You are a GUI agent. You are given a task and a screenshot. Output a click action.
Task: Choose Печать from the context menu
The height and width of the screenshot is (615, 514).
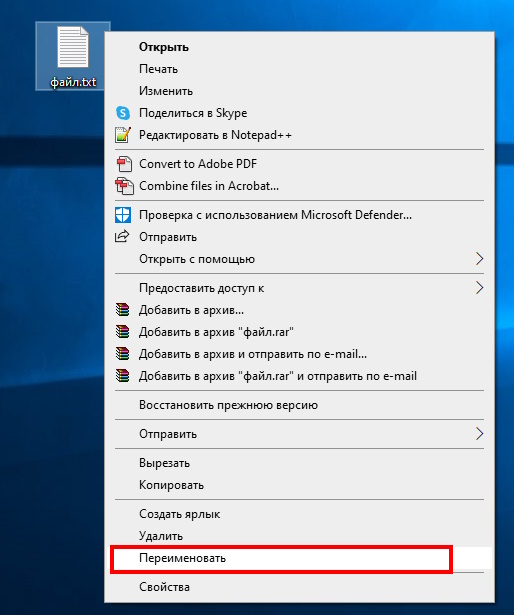299,69
